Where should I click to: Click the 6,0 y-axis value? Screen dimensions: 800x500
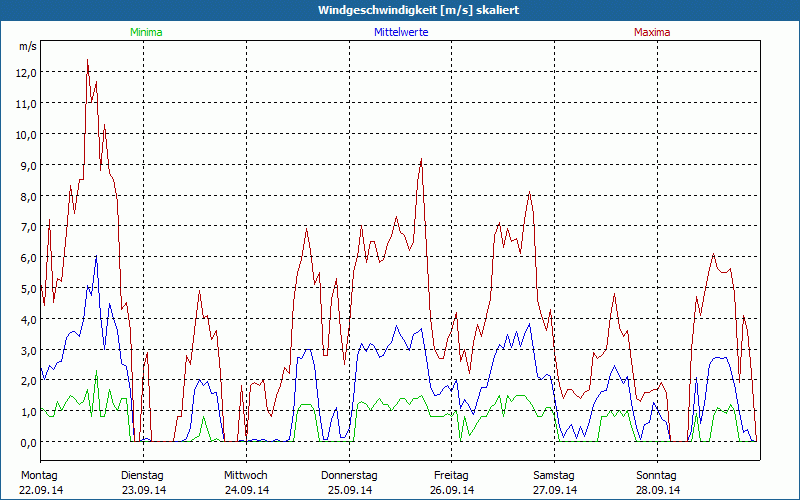(29, 258)
